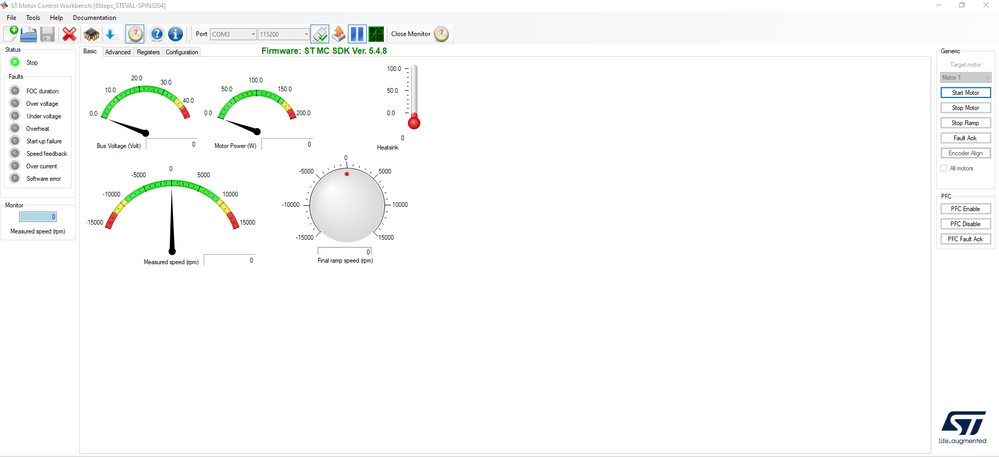999x457 pixels.
Task: Click the Close Monitor label
Action: point(411,34)
